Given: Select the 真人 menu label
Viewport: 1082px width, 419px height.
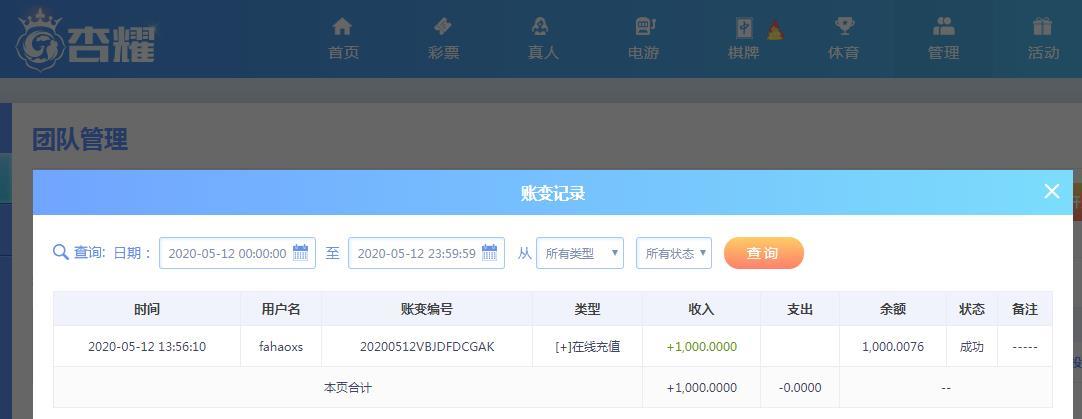Looking at the screenshot, I should point(543,52).
